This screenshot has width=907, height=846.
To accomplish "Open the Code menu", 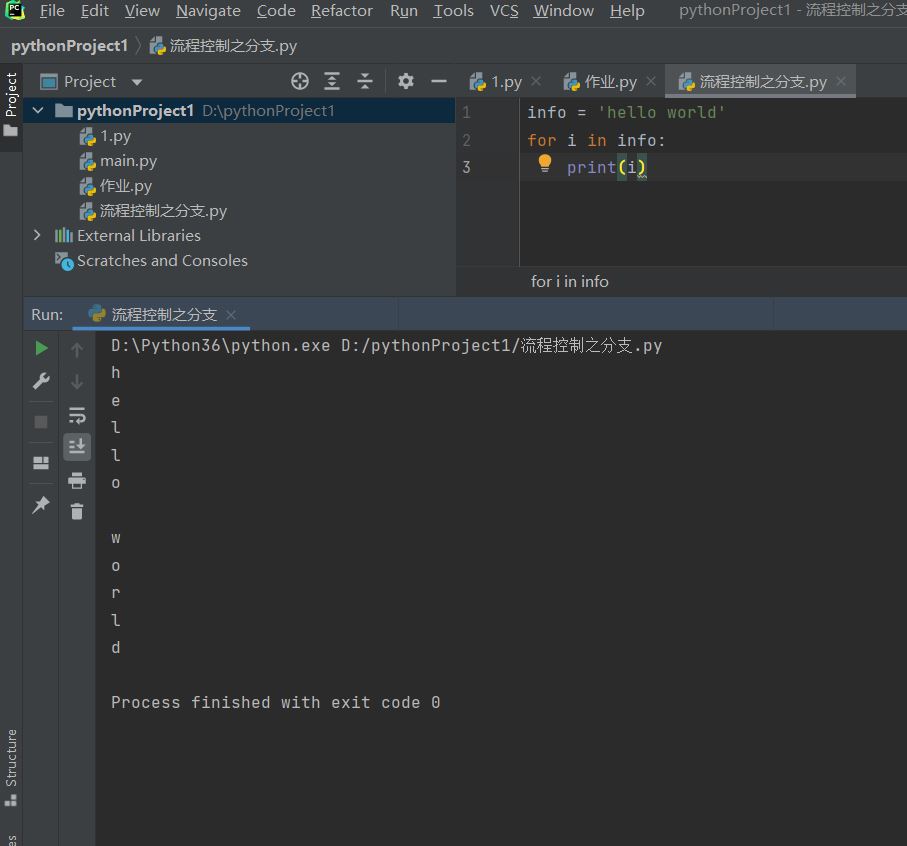I will pos(276,11).
